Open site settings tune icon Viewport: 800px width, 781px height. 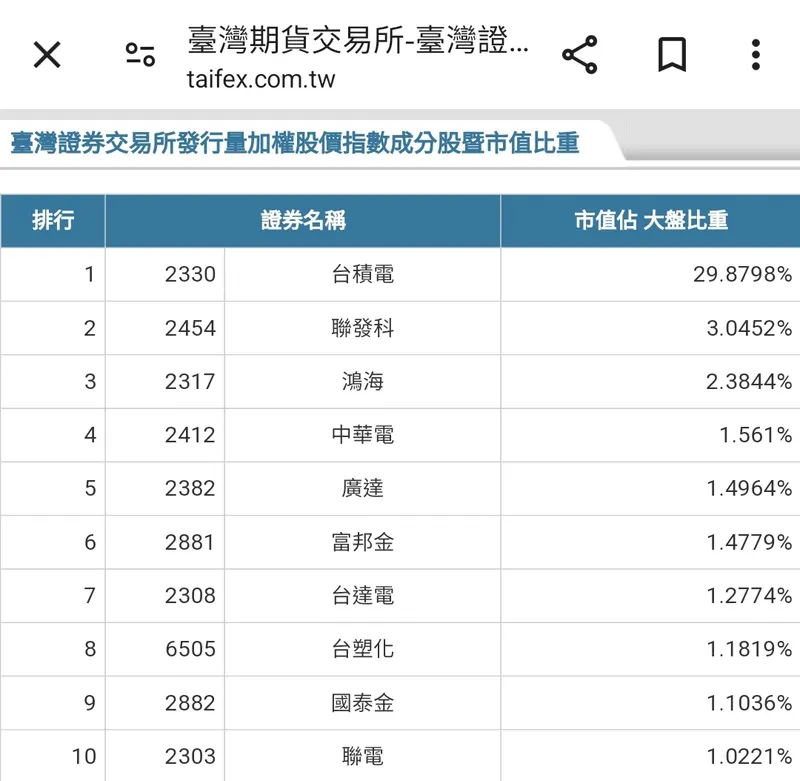tap(140, 55)
